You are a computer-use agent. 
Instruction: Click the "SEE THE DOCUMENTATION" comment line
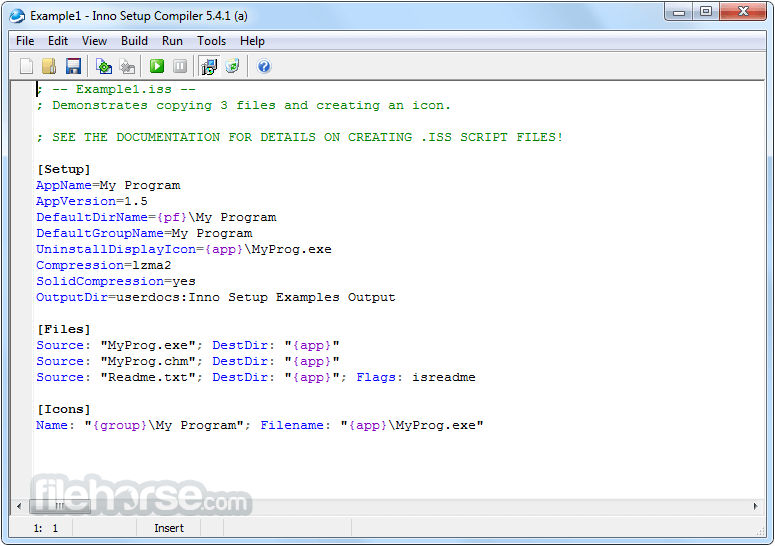(x=300, y=137)
